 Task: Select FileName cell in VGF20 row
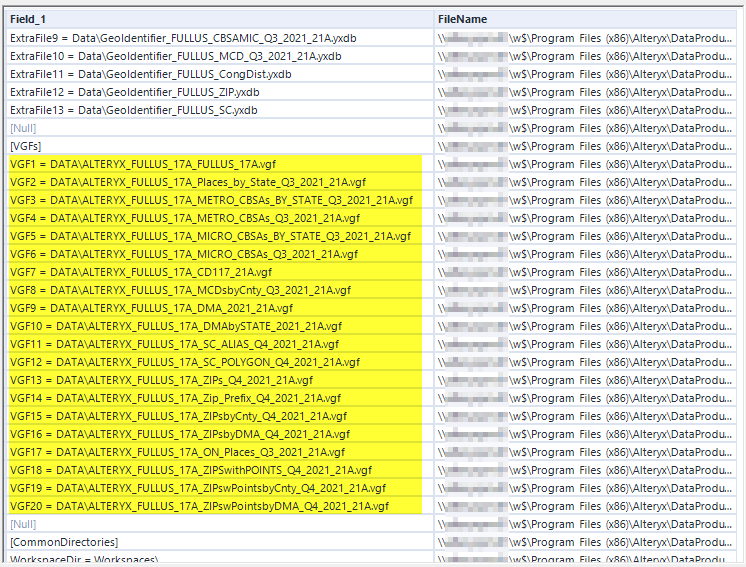pos(585,506)
